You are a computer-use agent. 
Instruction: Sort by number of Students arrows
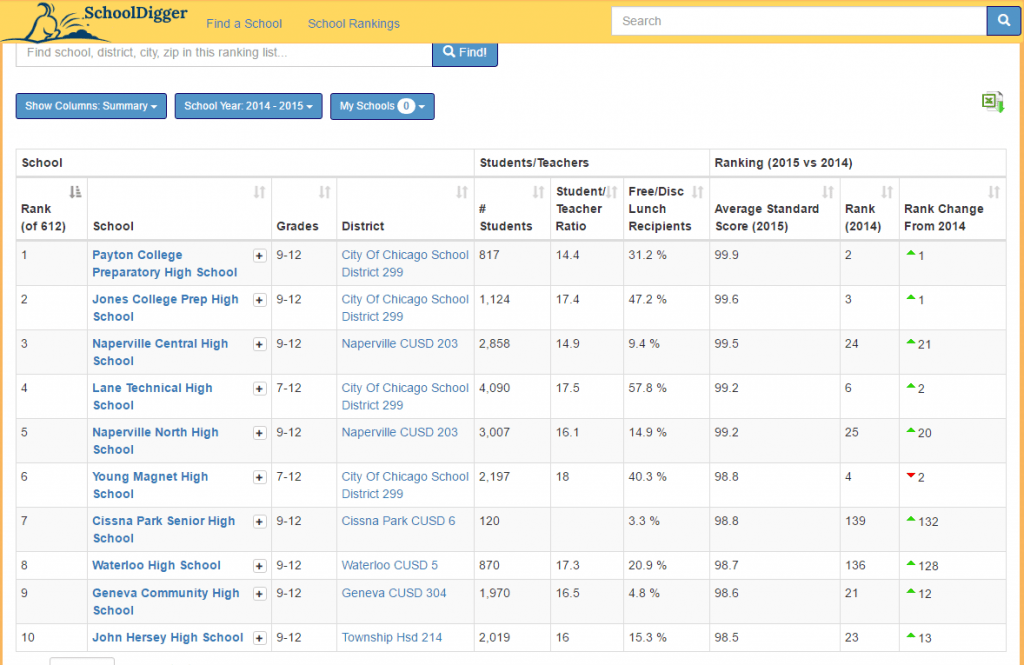pyautogui.click(x=538, y=192)
